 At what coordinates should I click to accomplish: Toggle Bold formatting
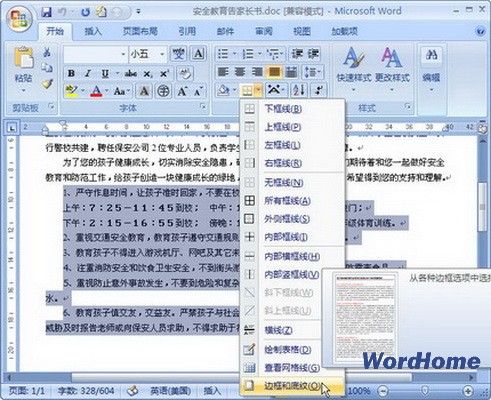click(71, 73)
